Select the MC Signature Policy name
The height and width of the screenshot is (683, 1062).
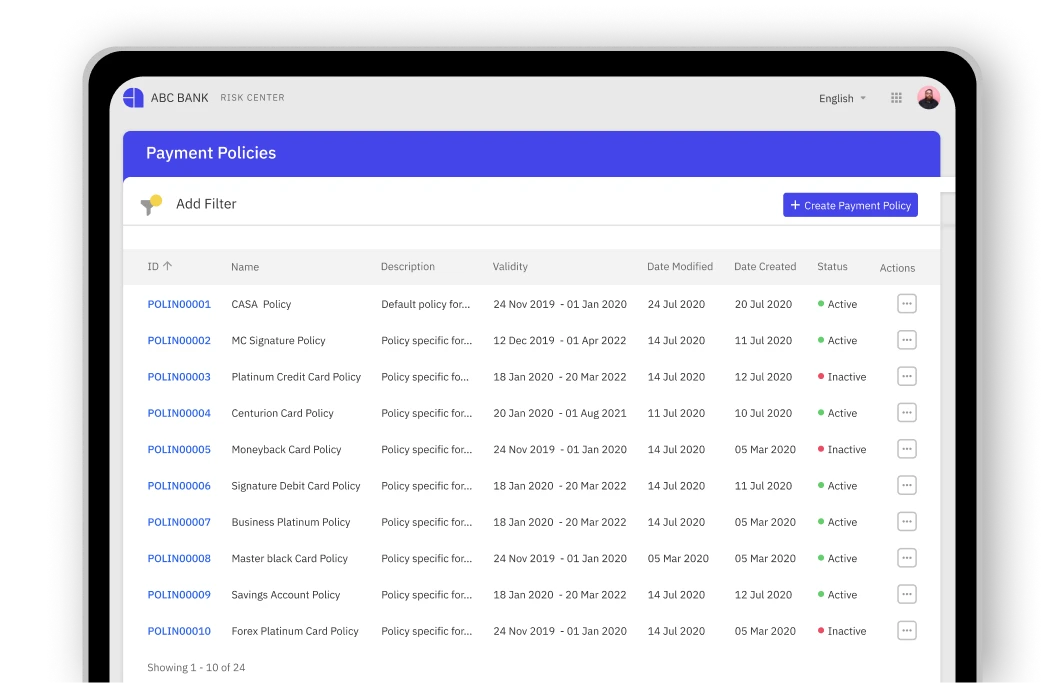click(x=278, y=340)
